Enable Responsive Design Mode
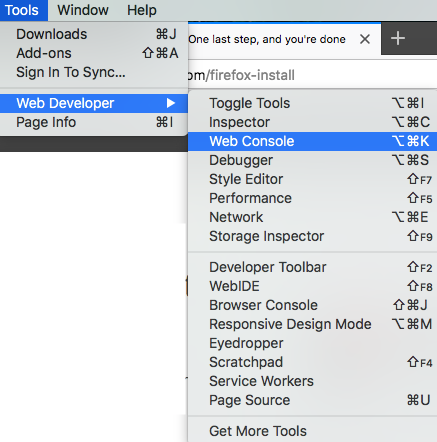437x442 pixels. coord(312,324)
